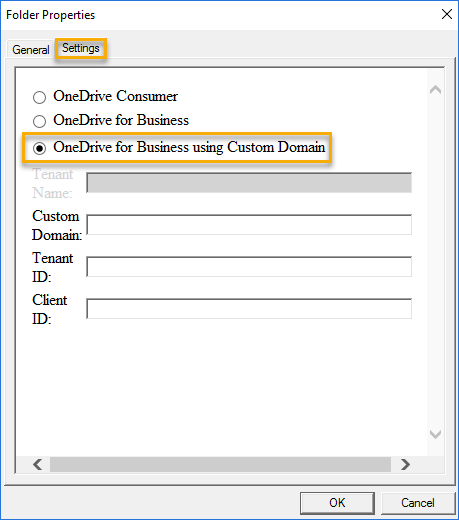
Task: Click the vertical scrollbar track
Action: [x=435, y=262]
